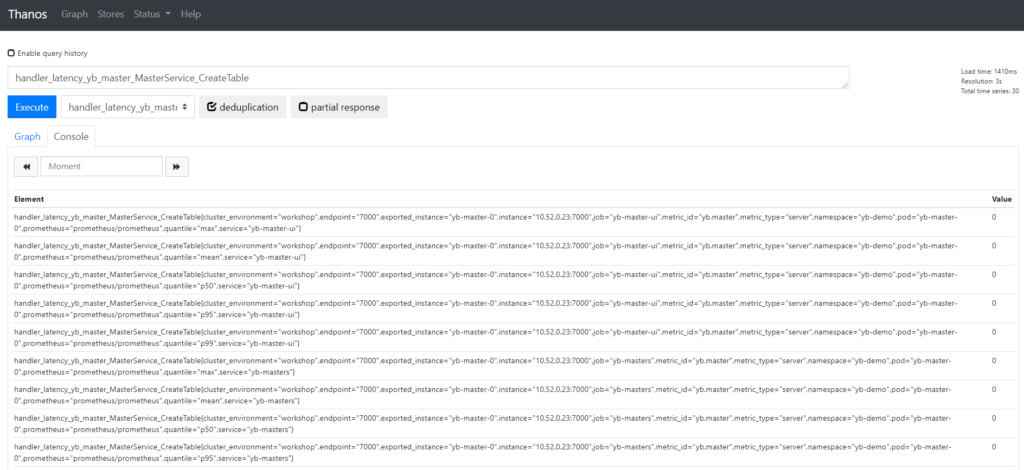Click the rewind time double-arrow button
Screen dimensions: 1024x470
coord(27,166)
